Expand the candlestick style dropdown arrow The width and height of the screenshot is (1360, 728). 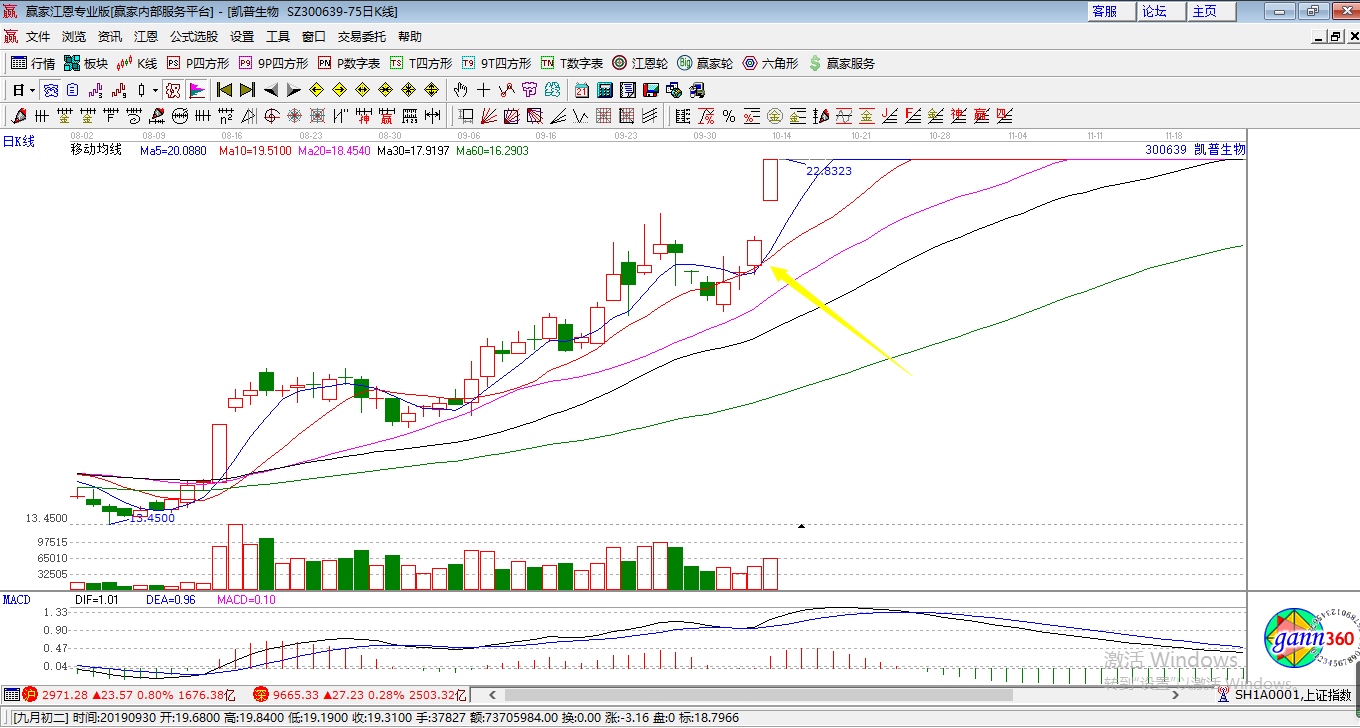point(155,89)
